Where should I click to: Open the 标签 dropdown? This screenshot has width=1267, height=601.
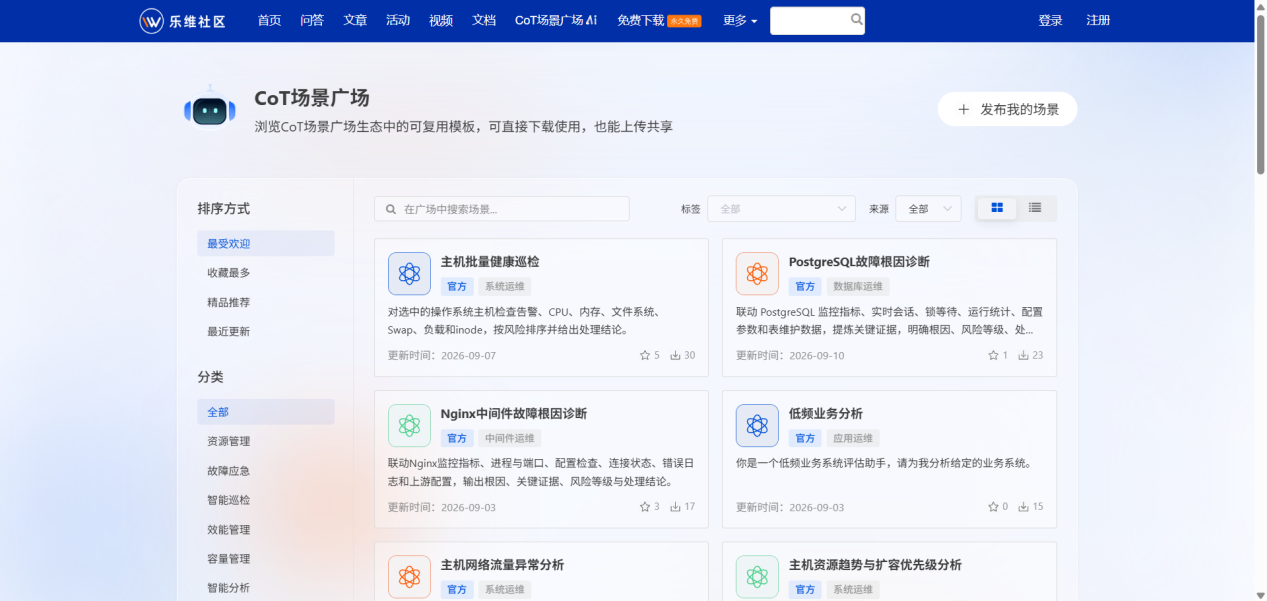(781, 209)
